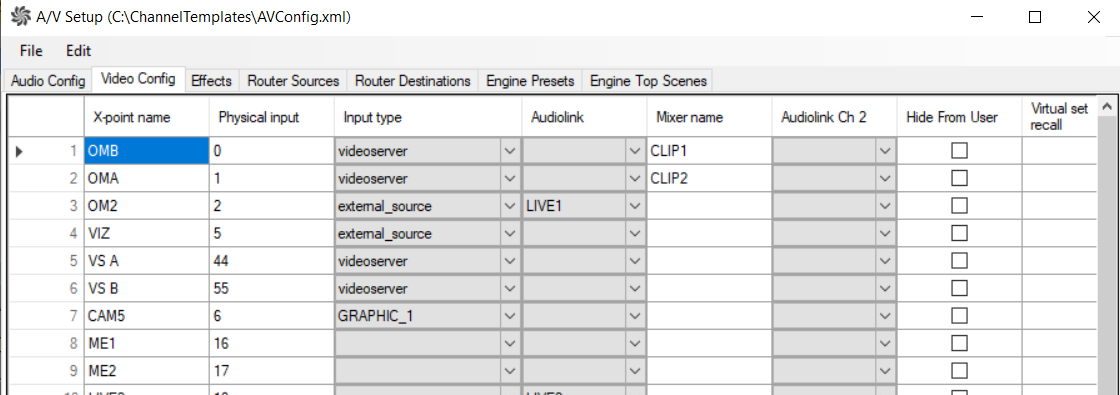Switch to the Router Sources tab
Screen dimensions: 1120x395
point(293,81)
